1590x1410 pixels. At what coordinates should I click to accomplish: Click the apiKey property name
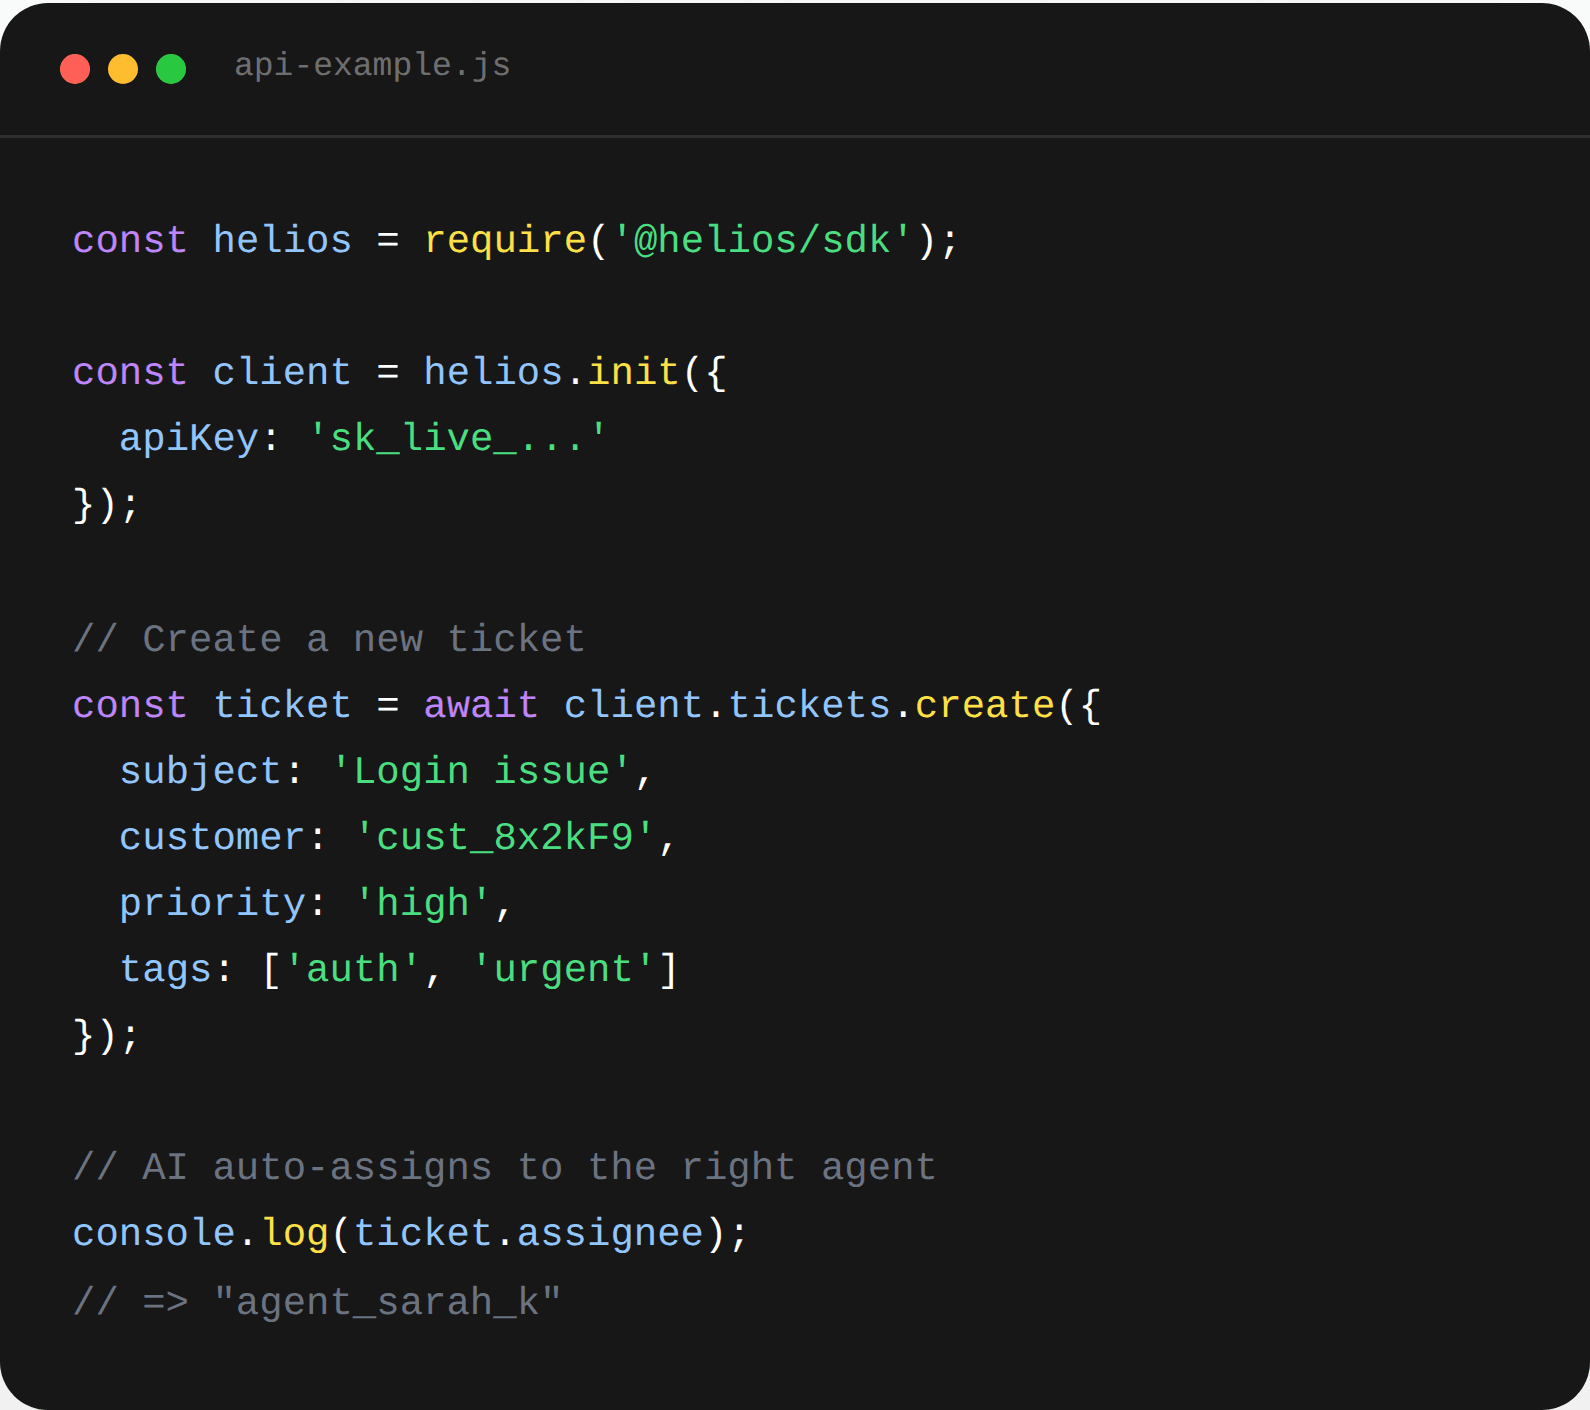click(189, 439)
